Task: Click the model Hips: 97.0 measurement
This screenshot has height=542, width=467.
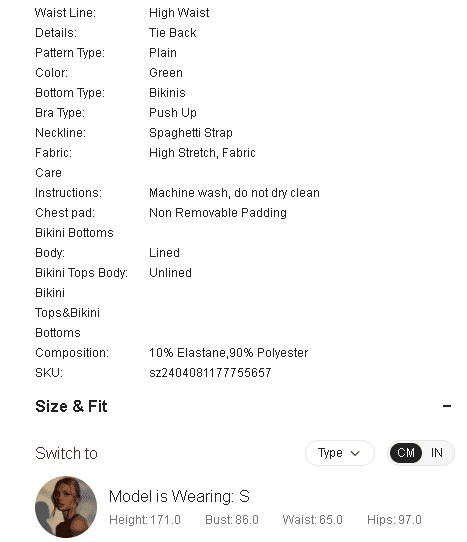Action: 394,520
